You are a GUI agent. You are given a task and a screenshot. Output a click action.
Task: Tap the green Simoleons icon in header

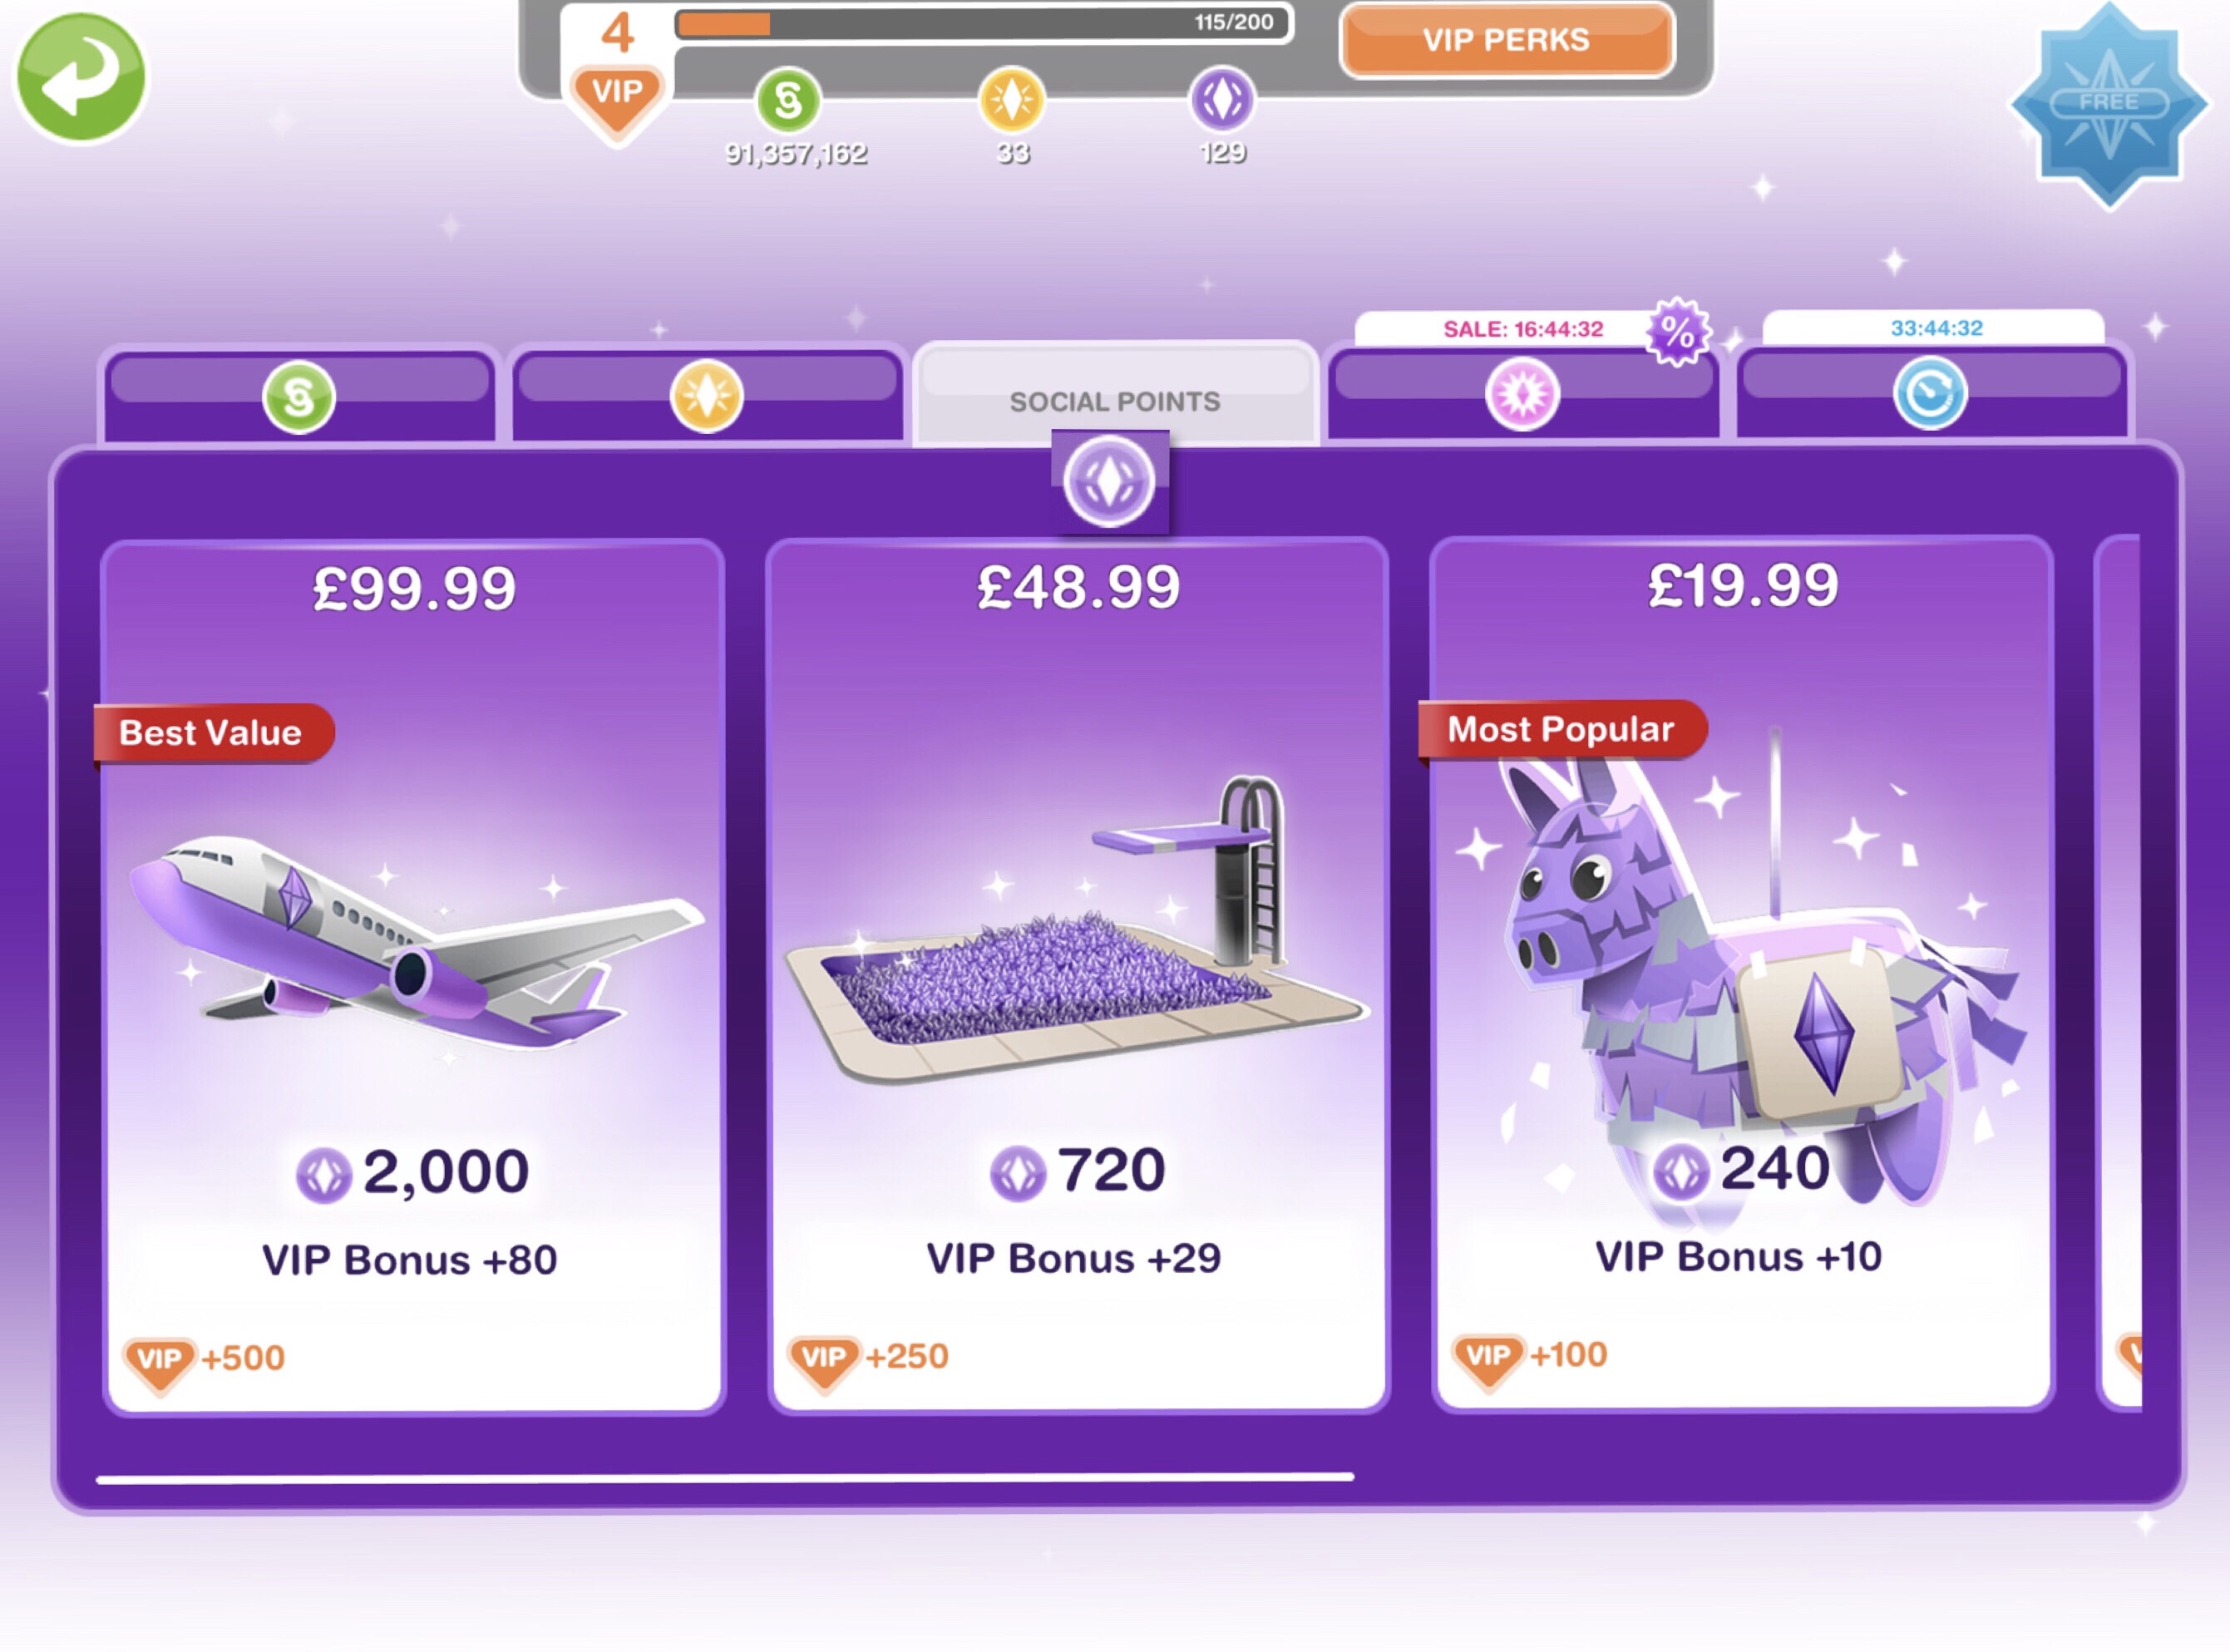point(788,100)
